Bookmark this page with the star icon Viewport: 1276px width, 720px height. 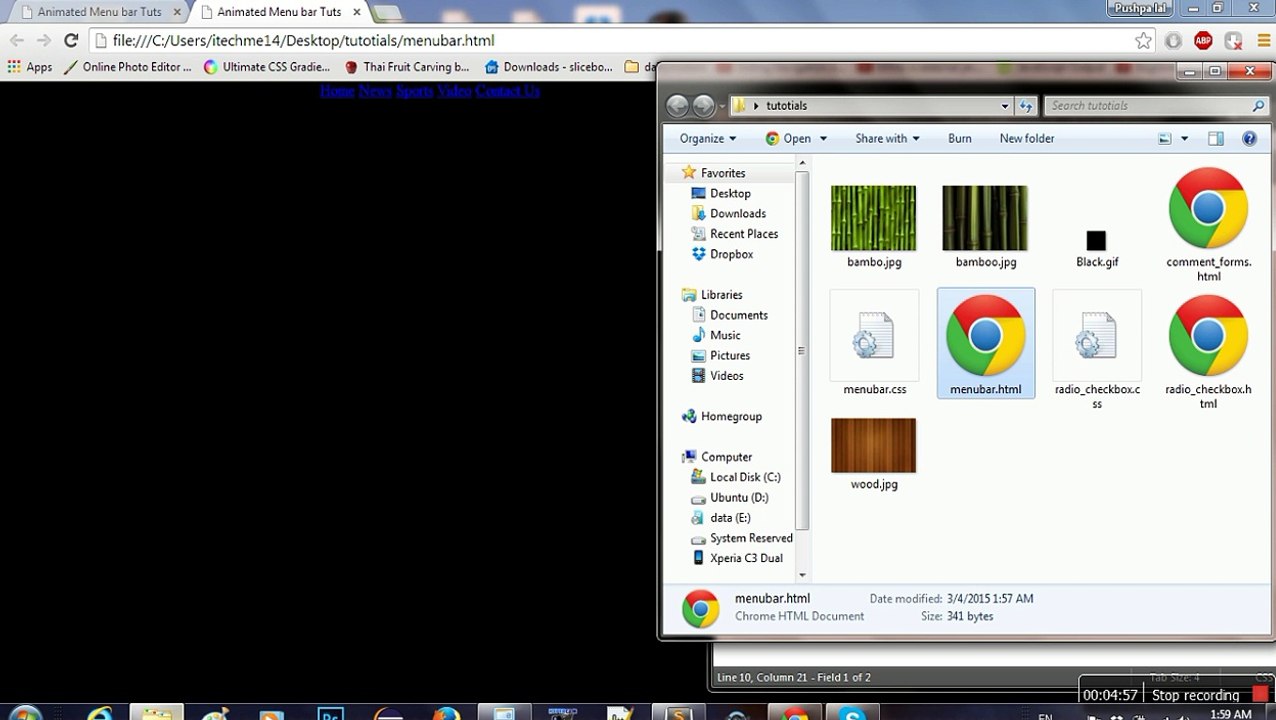click(1143, 41)
